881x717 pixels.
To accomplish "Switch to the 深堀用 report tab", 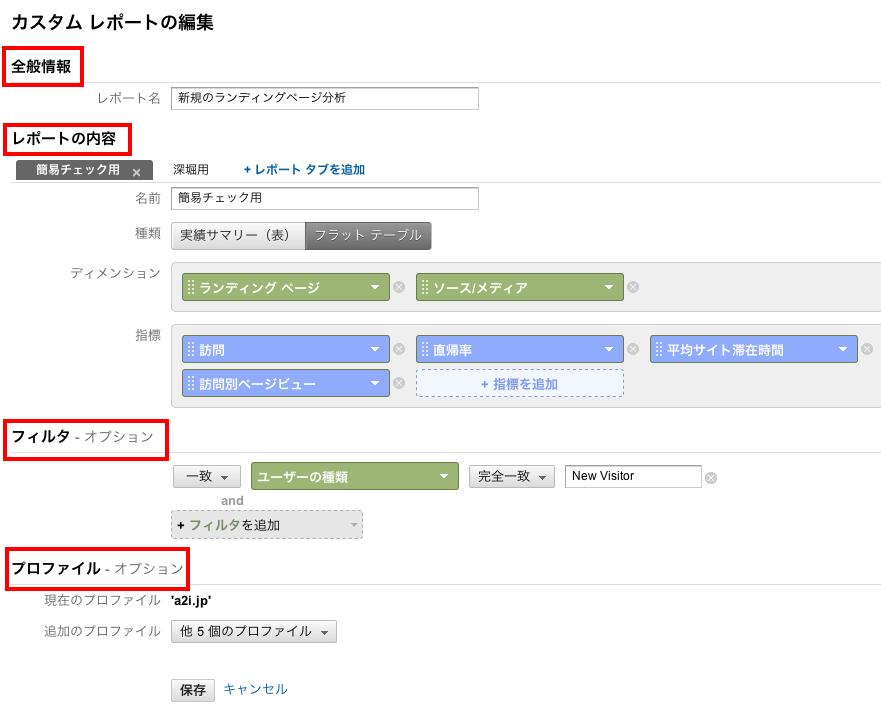I will [x=190, y=170].
